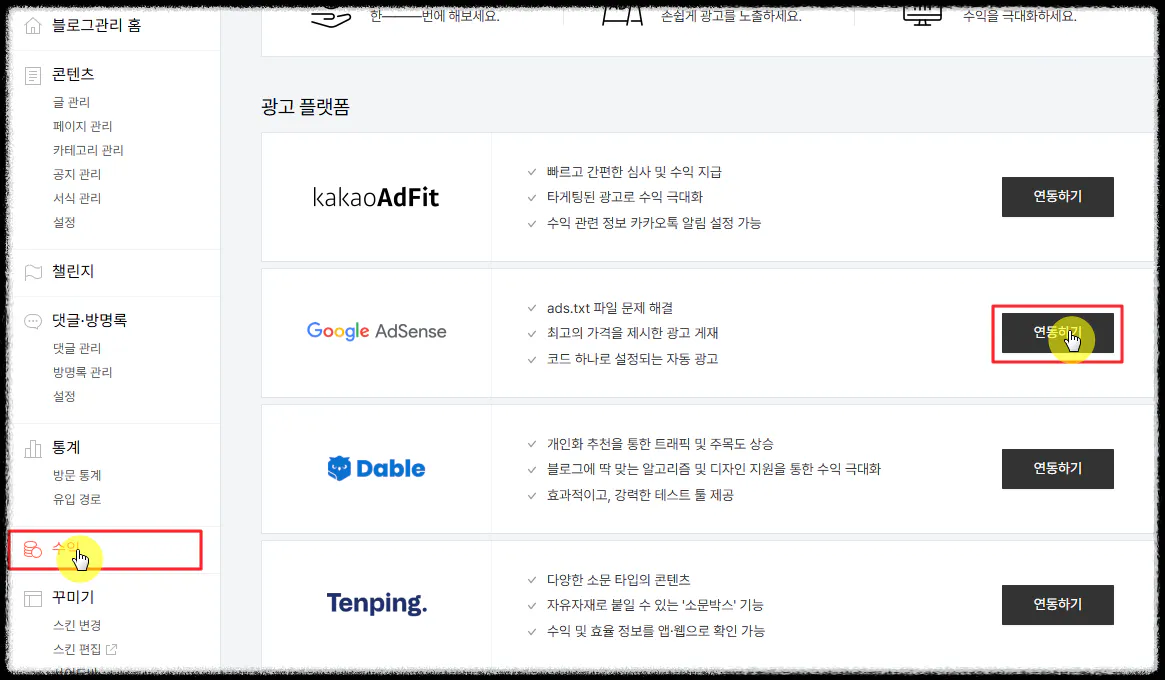This screenshot has height=680, width=1165.
Task: Click the 콘텐츠 document icon
Action: tap(33, 75)
